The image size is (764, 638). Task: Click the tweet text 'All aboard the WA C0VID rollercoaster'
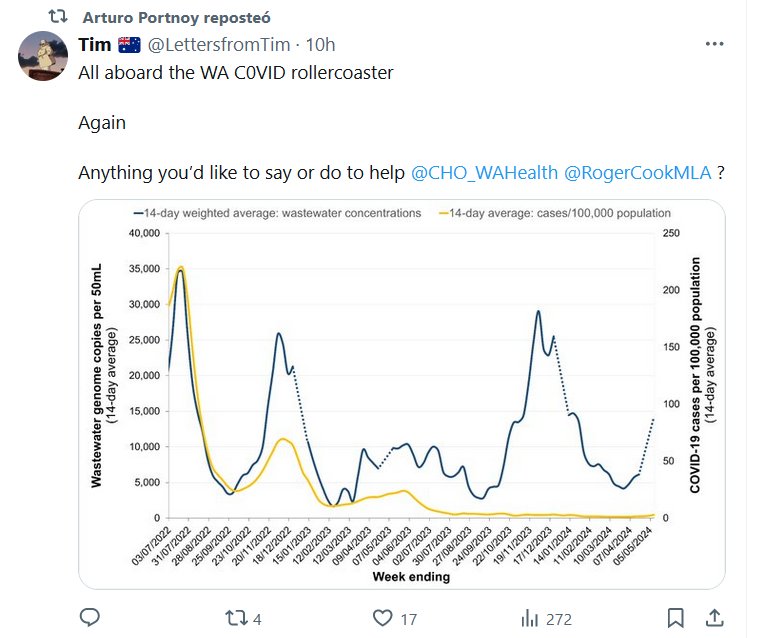[236, 72]
